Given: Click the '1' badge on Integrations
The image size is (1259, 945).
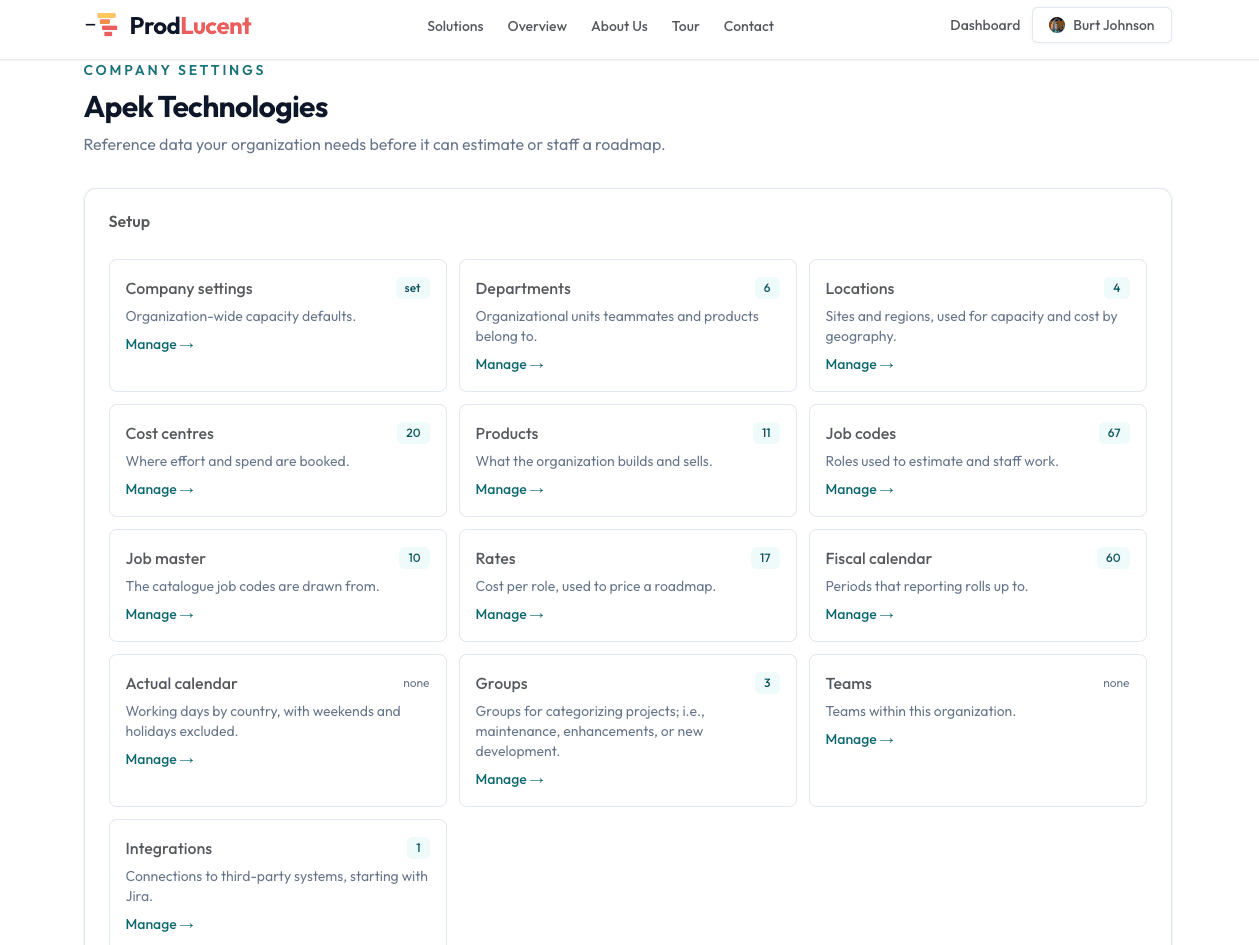Looking at the screenshot, I should pyautogui.click(x=418, y=848).
